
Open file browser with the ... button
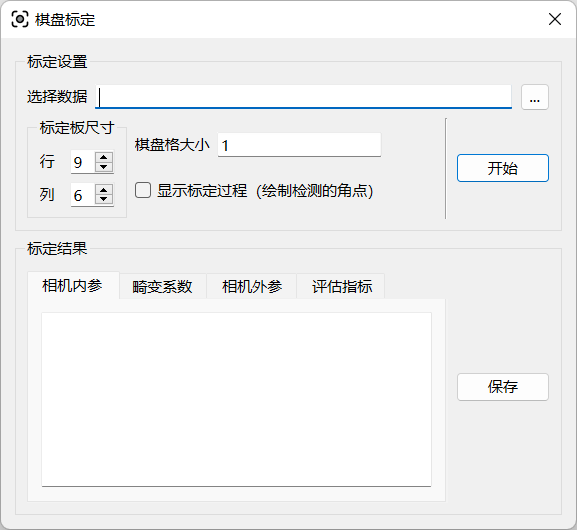point(535,97)
